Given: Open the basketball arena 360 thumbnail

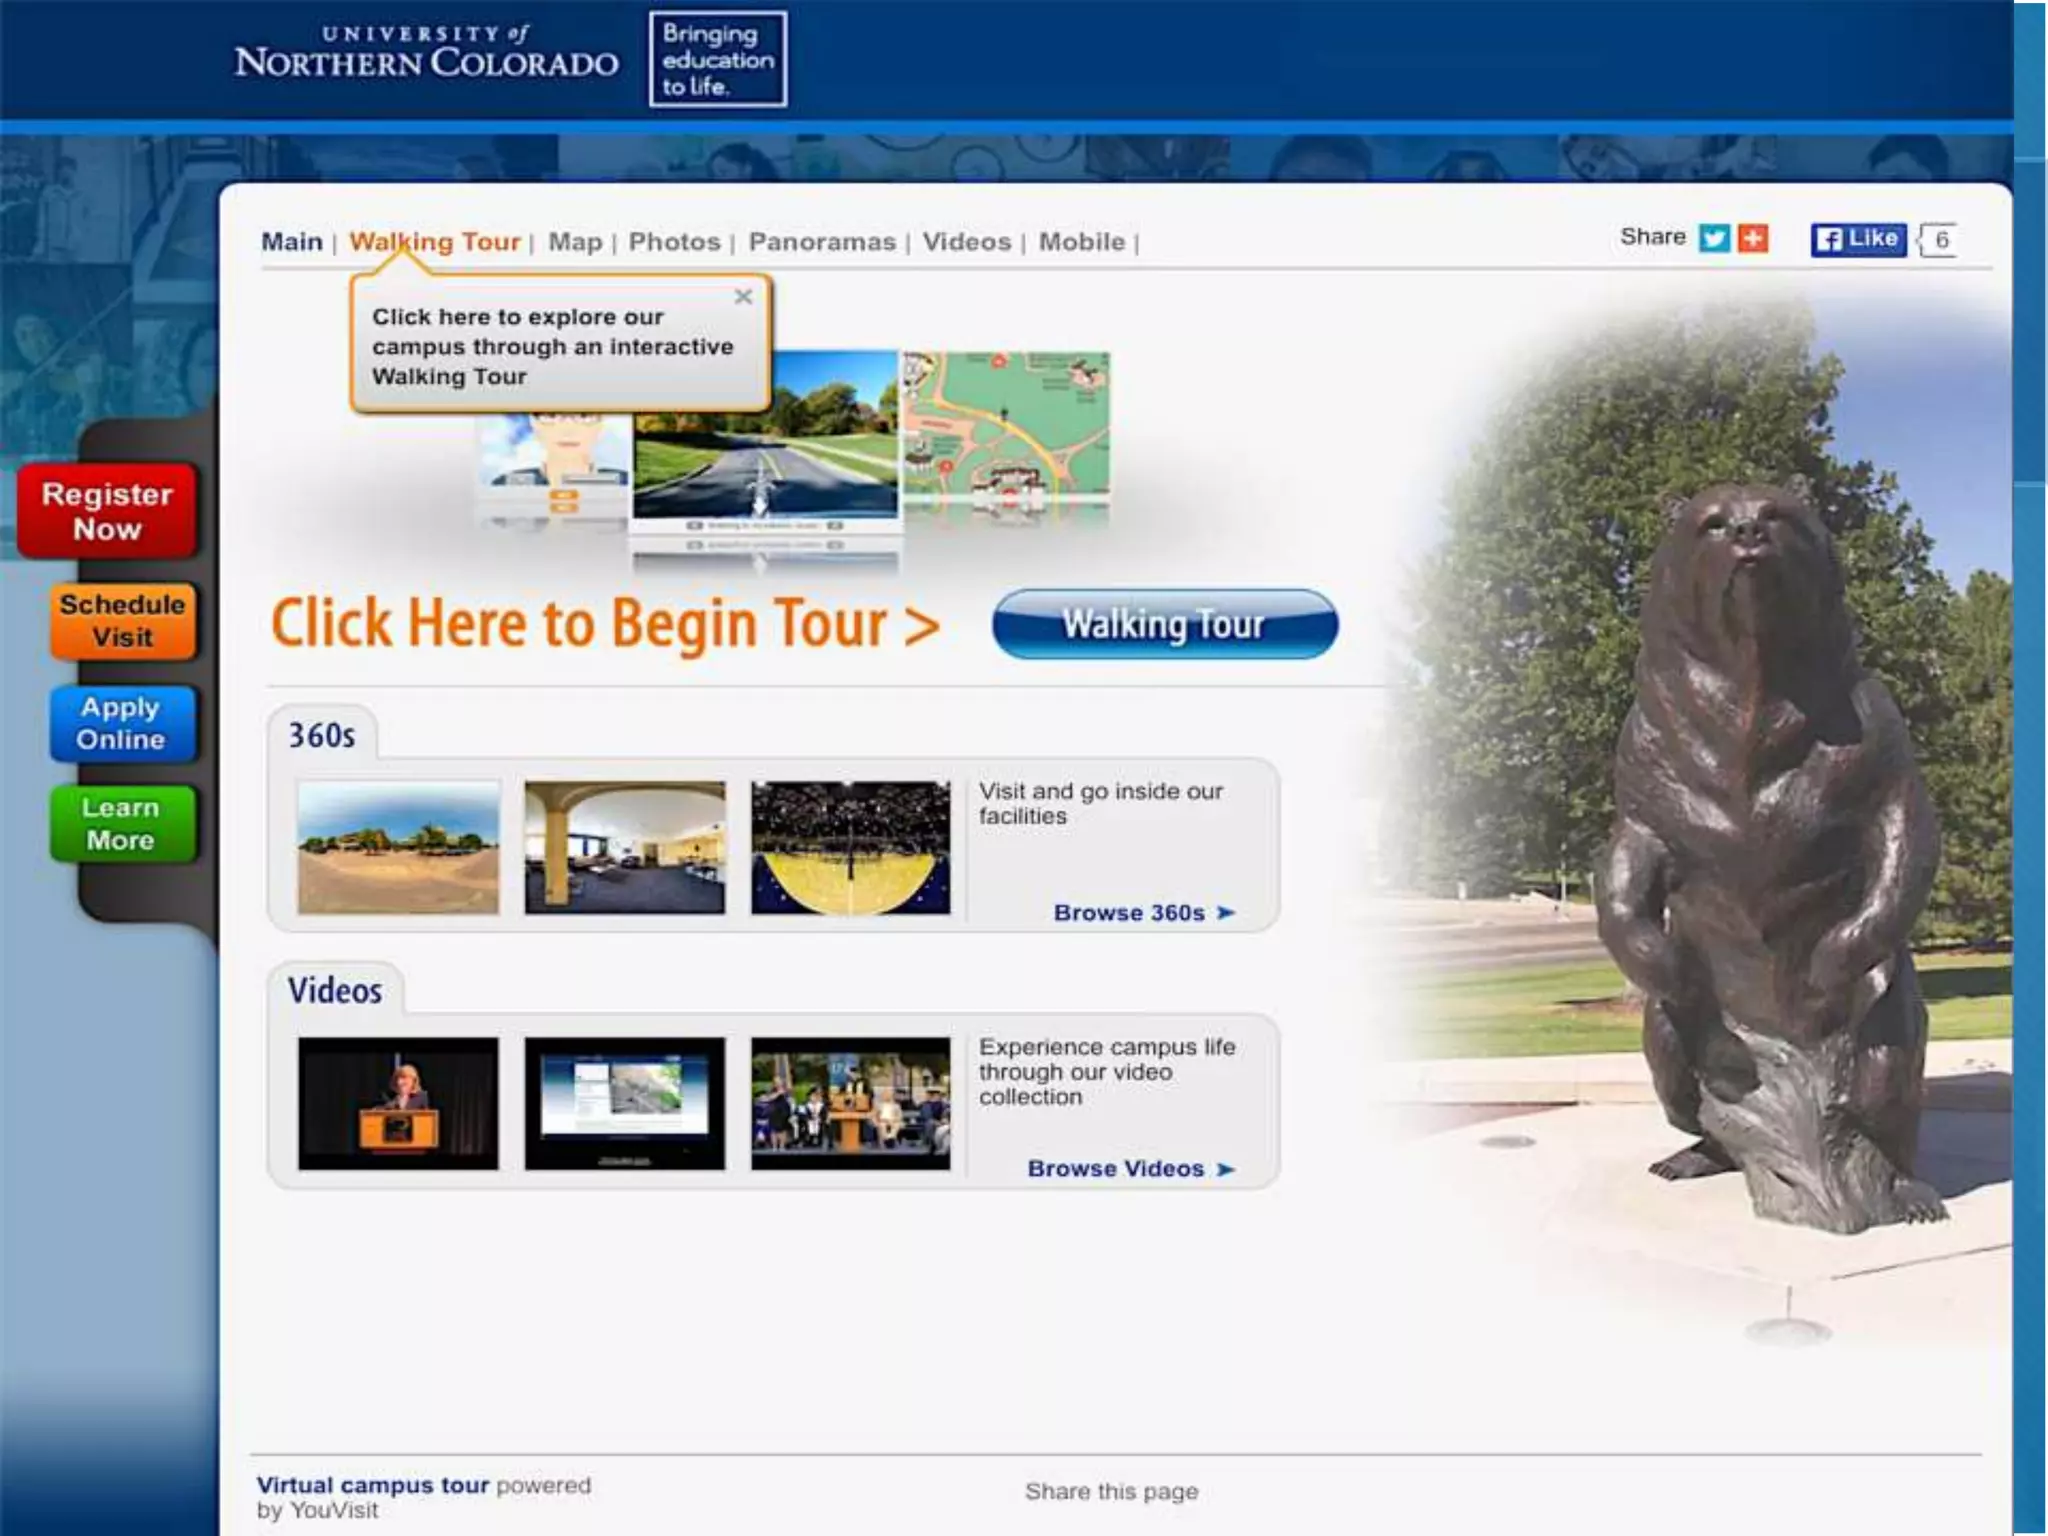Looking at the screenshot, I should click(x=850, y=847).
